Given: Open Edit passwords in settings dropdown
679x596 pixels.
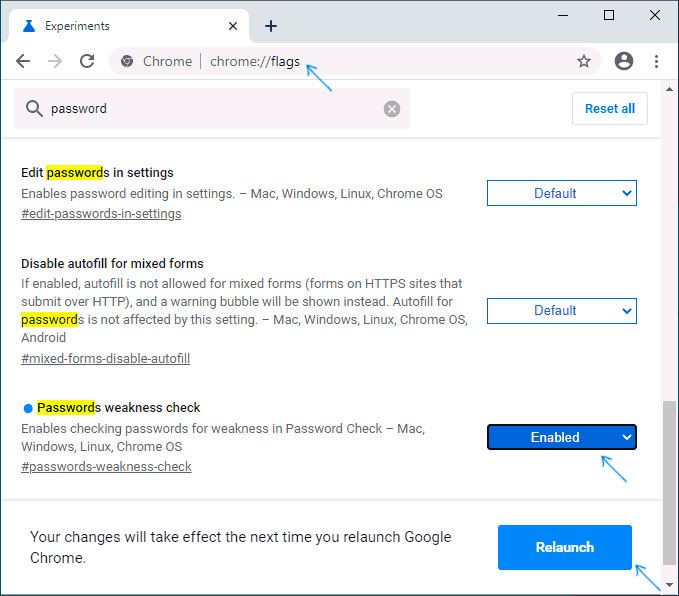Looking at the screenshot, I should pyautogui.click(x=562, y=193).
